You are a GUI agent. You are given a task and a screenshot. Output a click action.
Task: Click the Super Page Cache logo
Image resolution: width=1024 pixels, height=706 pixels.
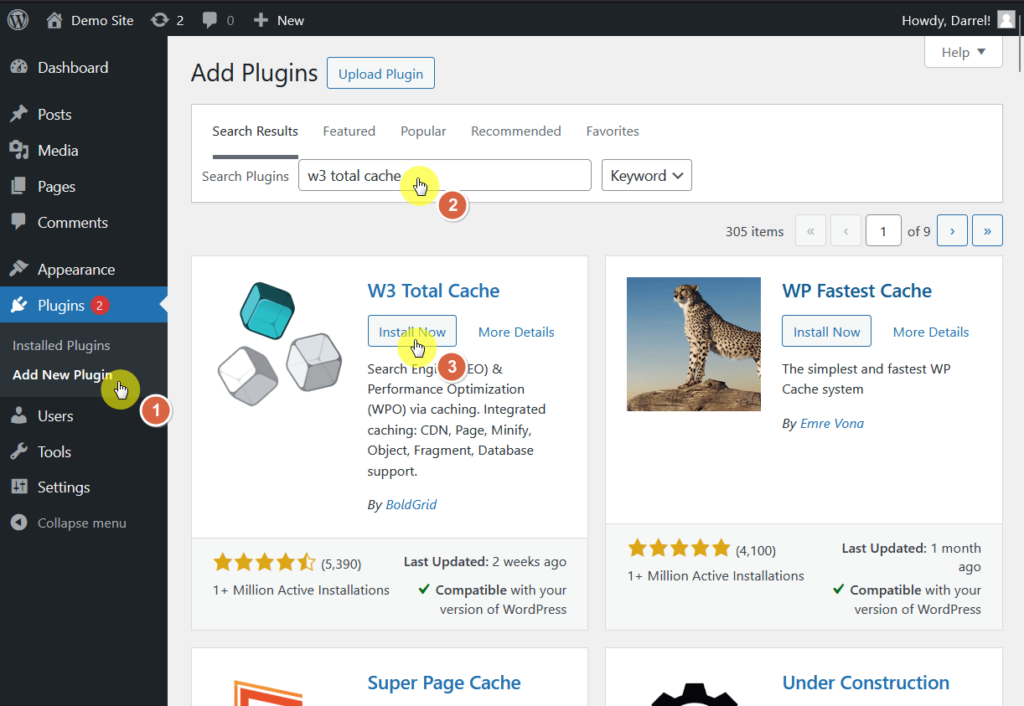[x=269, y=692]
